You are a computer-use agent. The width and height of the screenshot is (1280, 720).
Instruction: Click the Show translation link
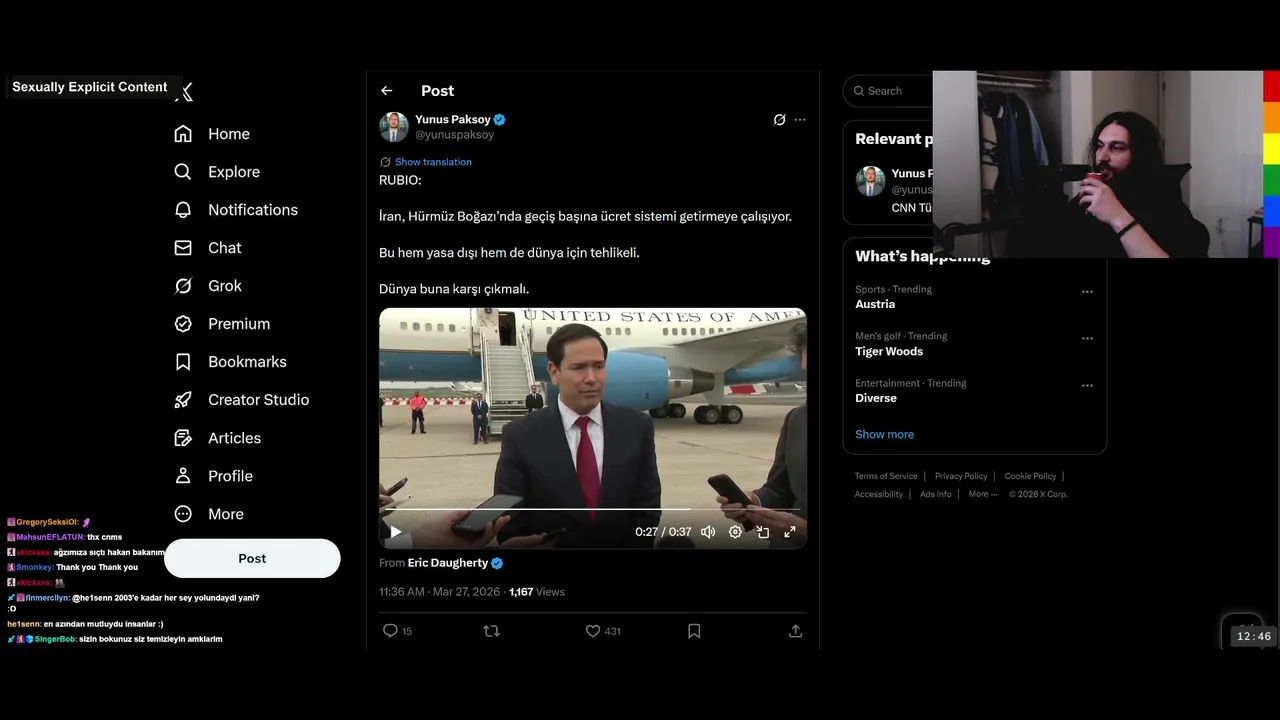(432, 162)
